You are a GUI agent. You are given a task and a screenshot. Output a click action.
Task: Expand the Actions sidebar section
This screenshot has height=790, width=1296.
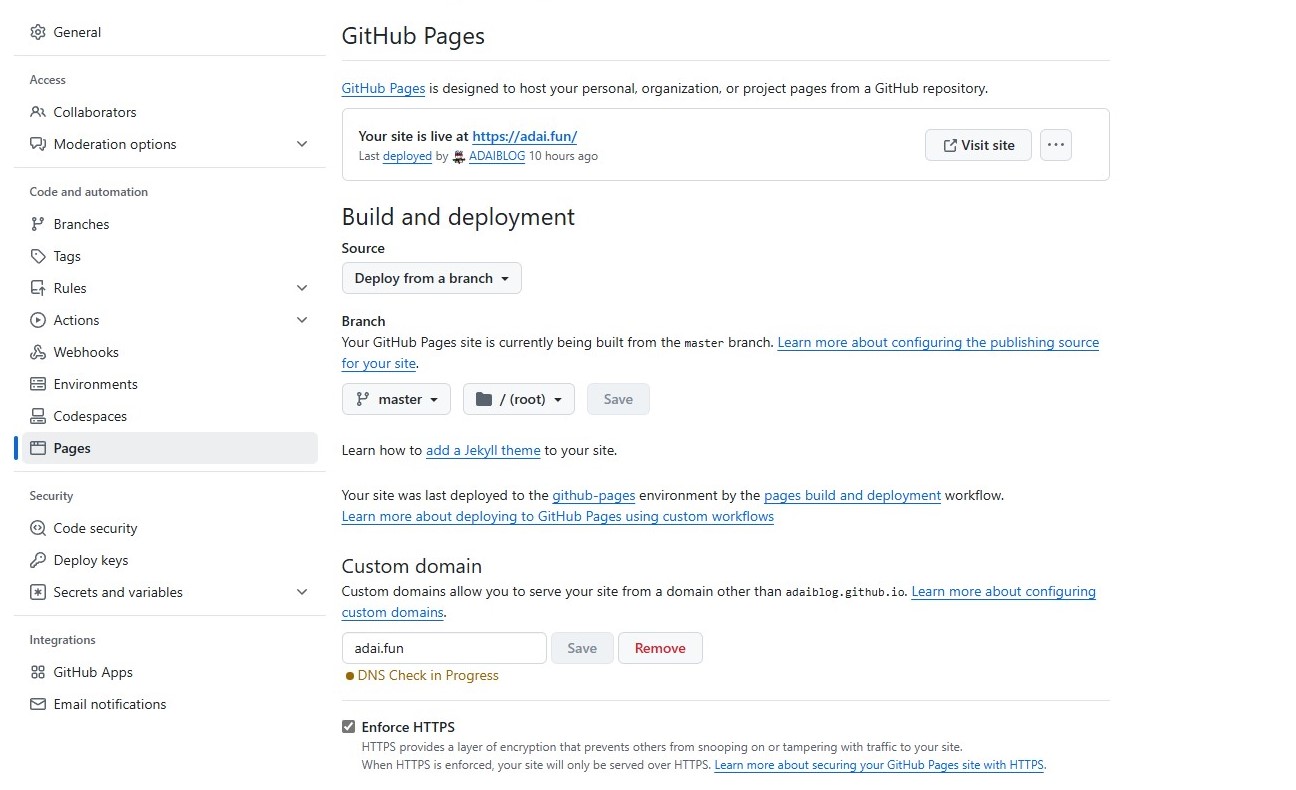coord(302,320)
